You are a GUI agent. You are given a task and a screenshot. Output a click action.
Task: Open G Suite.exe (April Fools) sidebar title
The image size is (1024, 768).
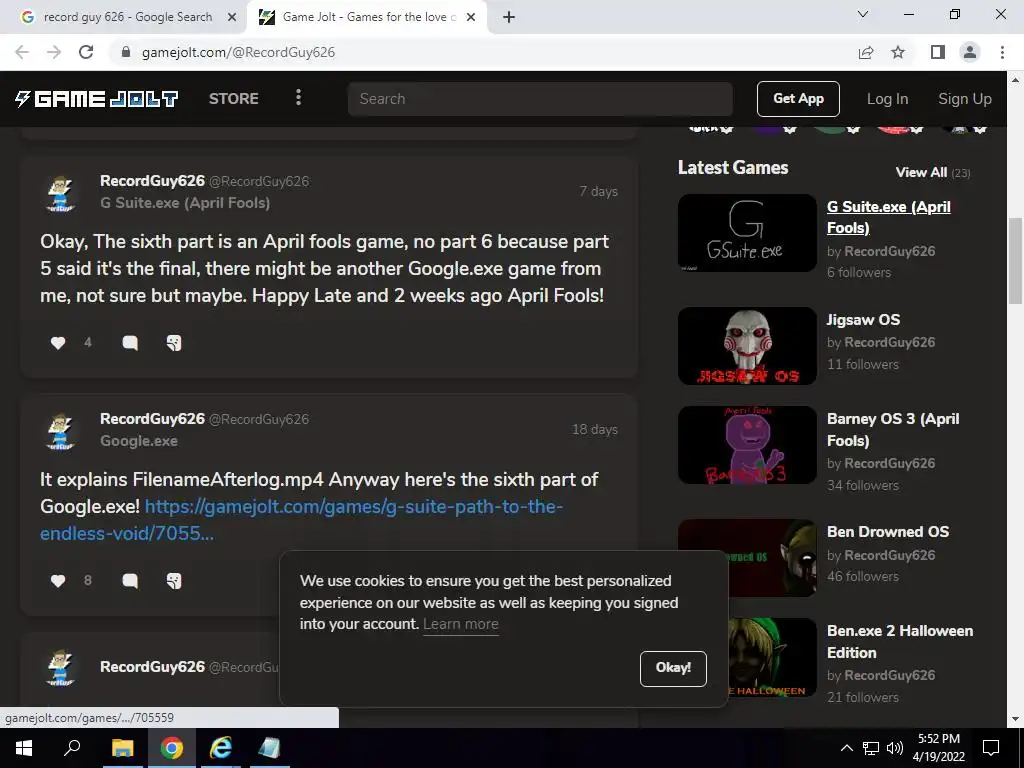[x=888, y=217]
